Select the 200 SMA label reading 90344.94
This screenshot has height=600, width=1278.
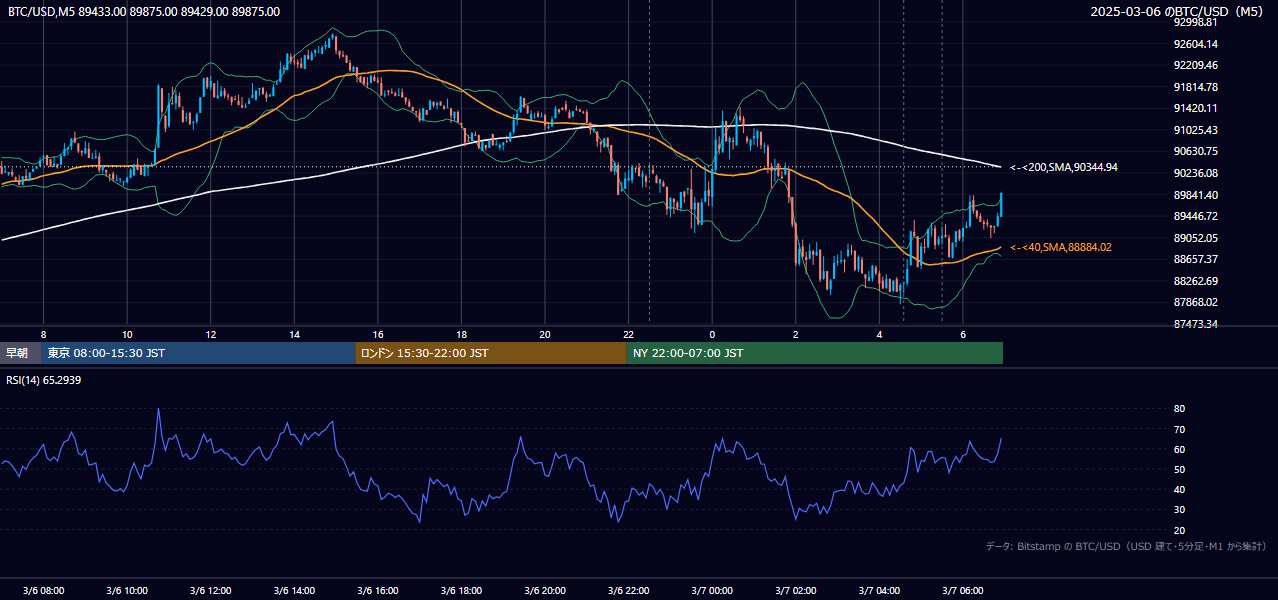coord(1064,167)
